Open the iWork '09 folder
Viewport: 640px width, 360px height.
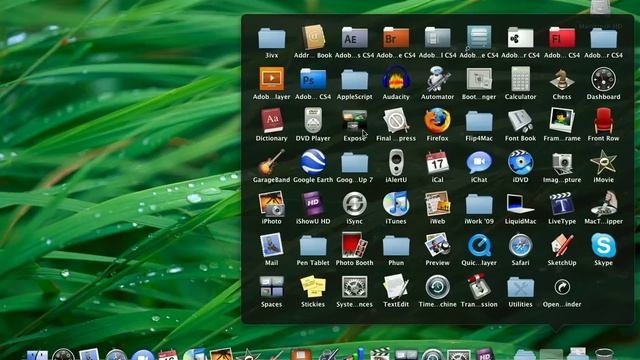479,204
